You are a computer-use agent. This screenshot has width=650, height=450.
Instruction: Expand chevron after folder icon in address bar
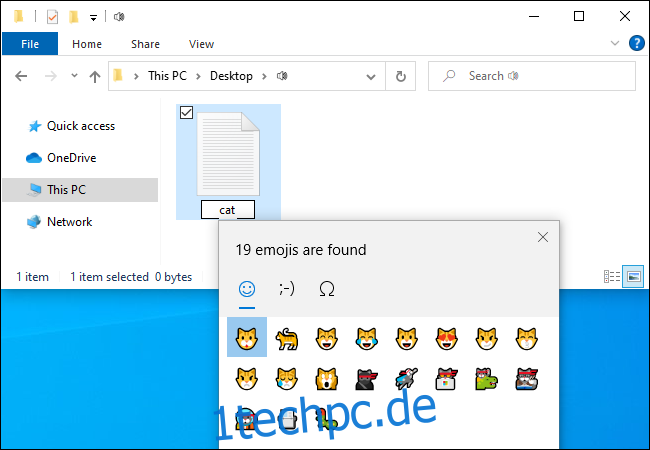(136, 76)
